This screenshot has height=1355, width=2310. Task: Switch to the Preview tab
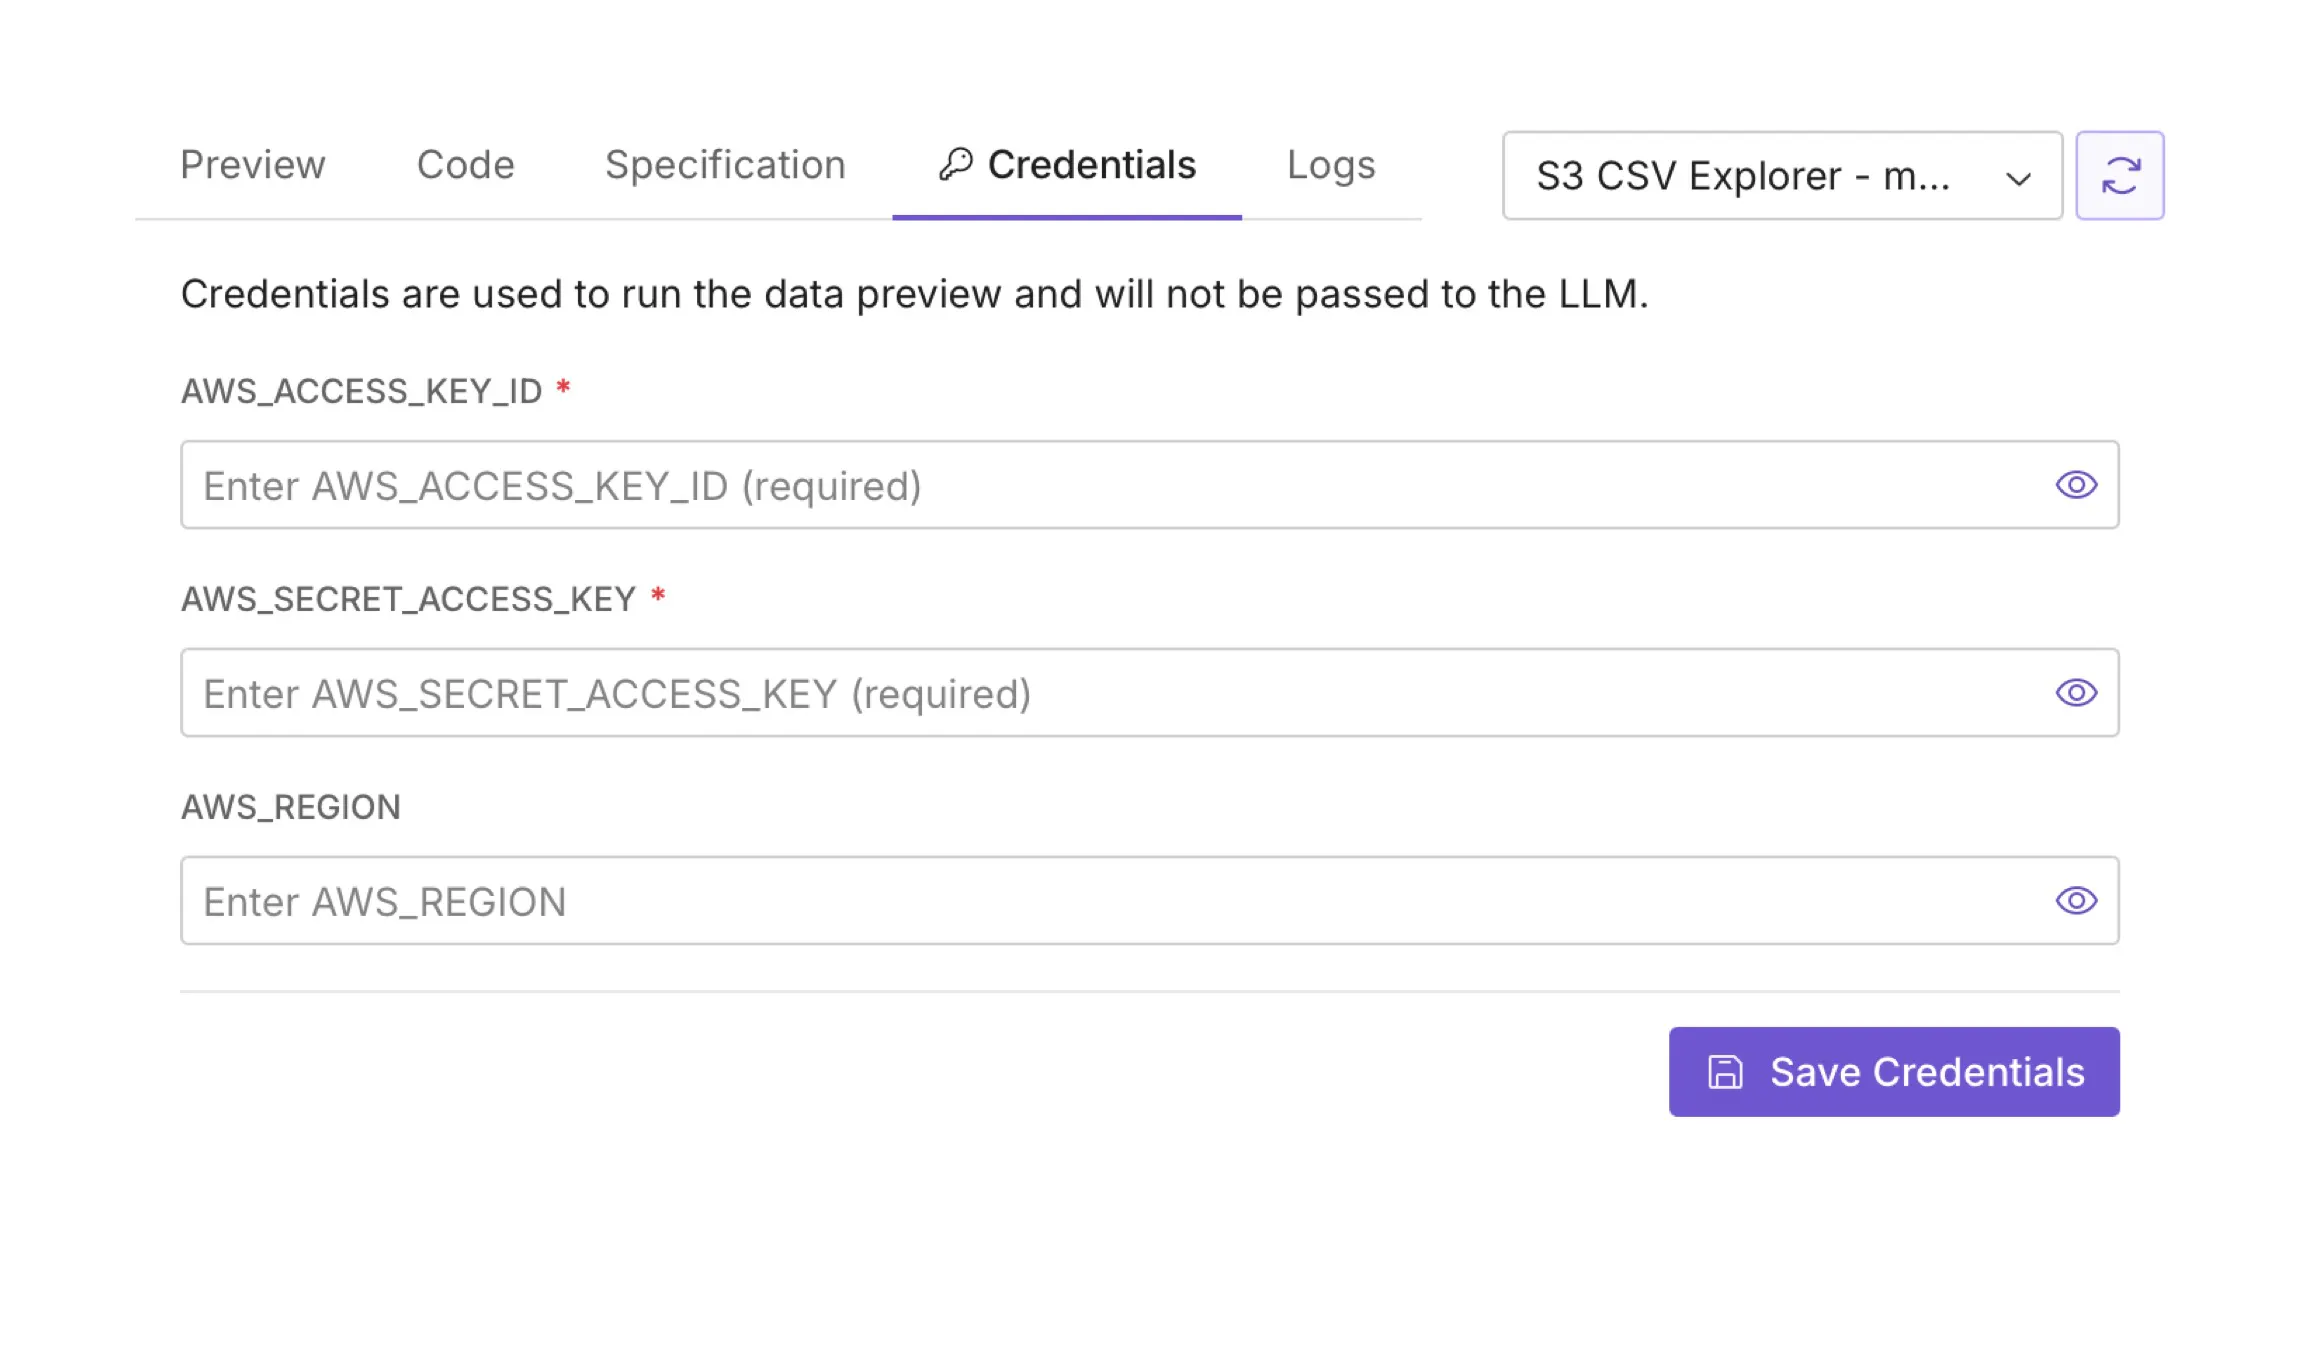pyautogui.click(x=253, y=165)
